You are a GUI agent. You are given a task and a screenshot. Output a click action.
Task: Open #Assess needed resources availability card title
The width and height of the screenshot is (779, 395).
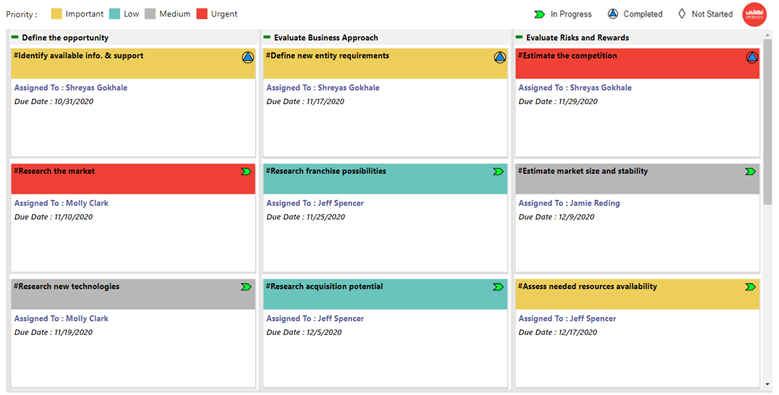pos(587,286)
